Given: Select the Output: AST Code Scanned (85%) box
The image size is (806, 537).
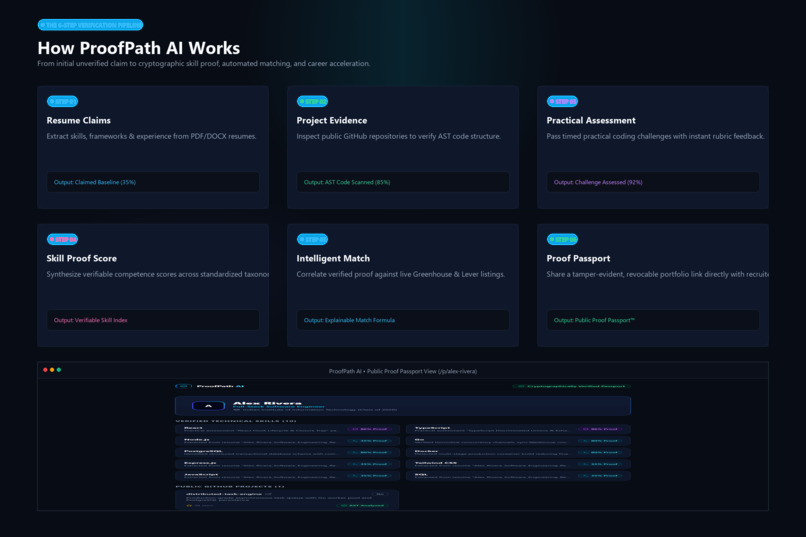Looking at the screenshot, I should pyautogui.click(x=403, y=182).
